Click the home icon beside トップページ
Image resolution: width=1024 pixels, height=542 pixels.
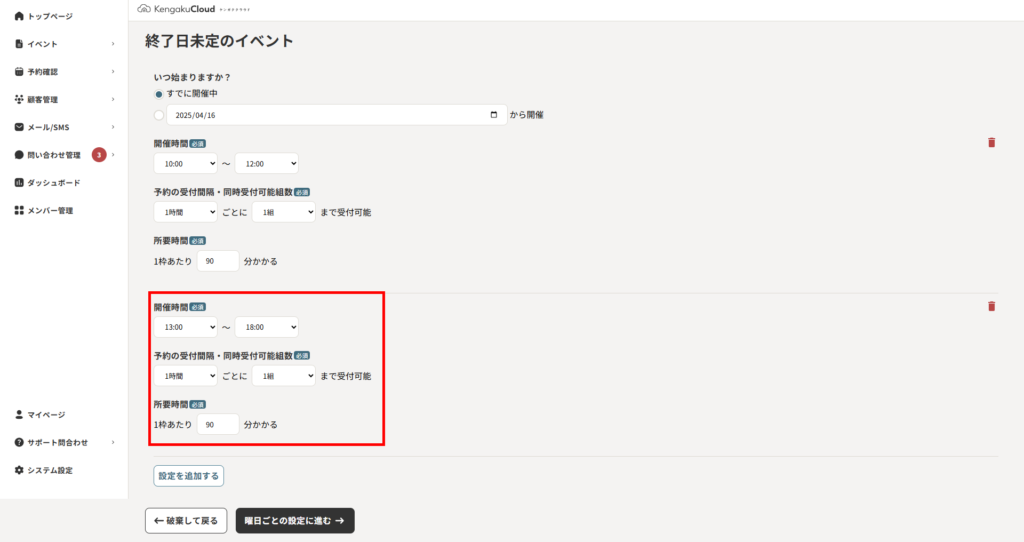[x=19, y=16]
